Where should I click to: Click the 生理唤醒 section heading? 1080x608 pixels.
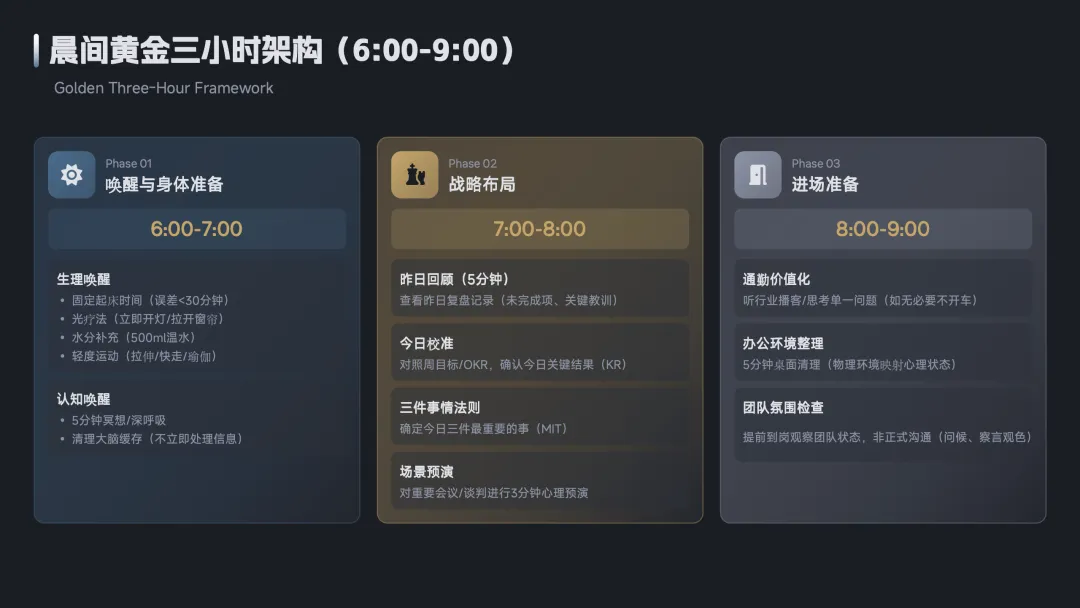[x=83, y=280]
